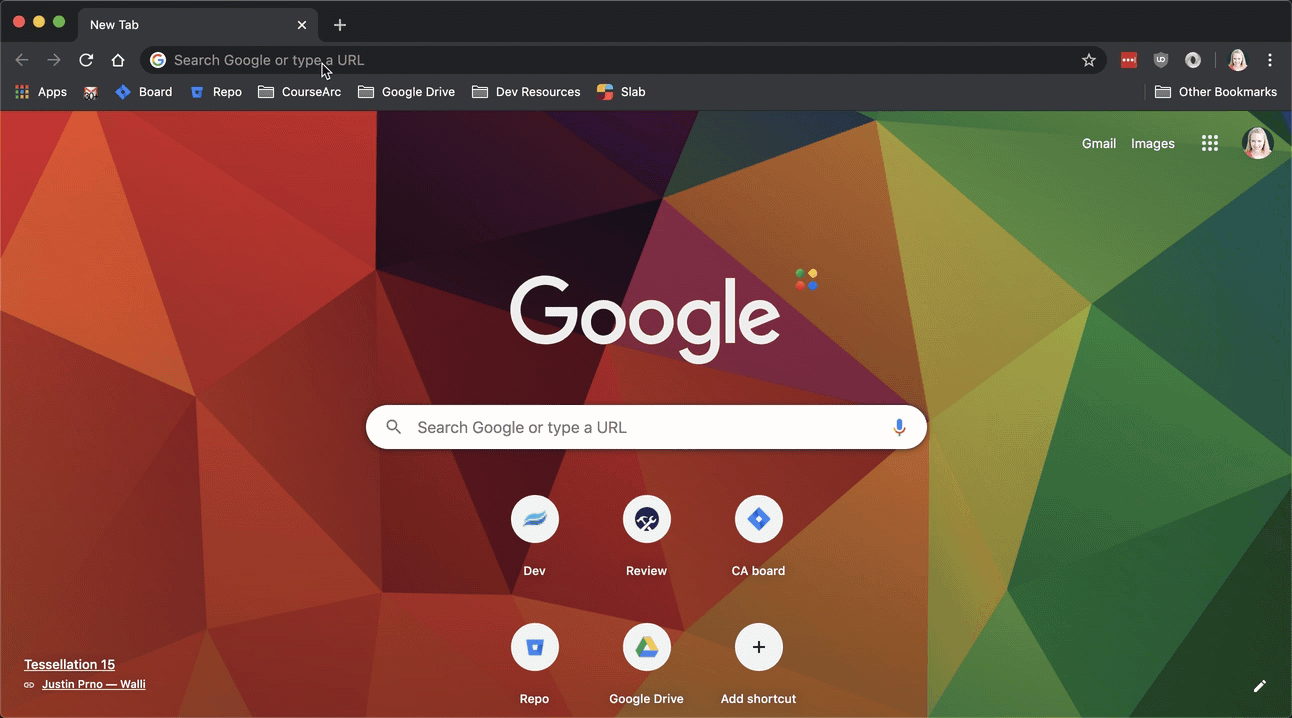Click the browser back arrow
The image size is (1292, 718).
tap(22, 60)
